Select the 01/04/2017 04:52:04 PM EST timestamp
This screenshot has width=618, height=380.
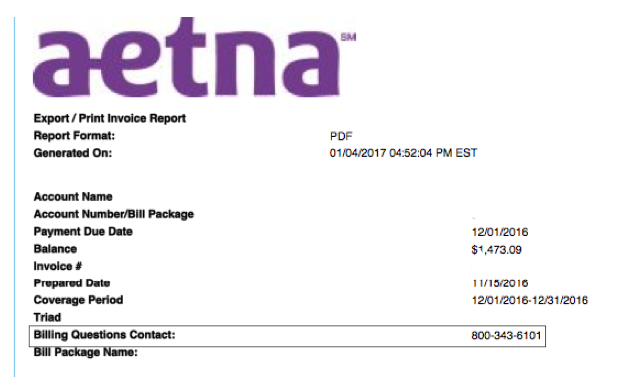403,153
